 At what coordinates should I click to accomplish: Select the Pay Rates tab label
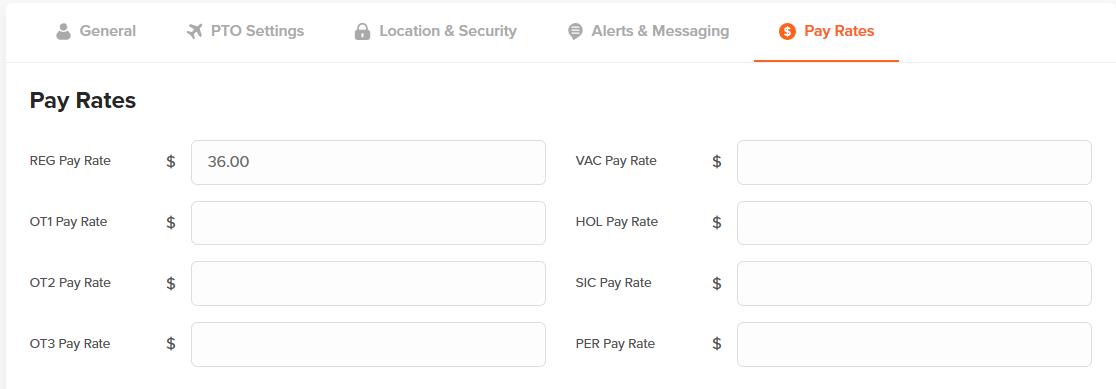(839, 31)
